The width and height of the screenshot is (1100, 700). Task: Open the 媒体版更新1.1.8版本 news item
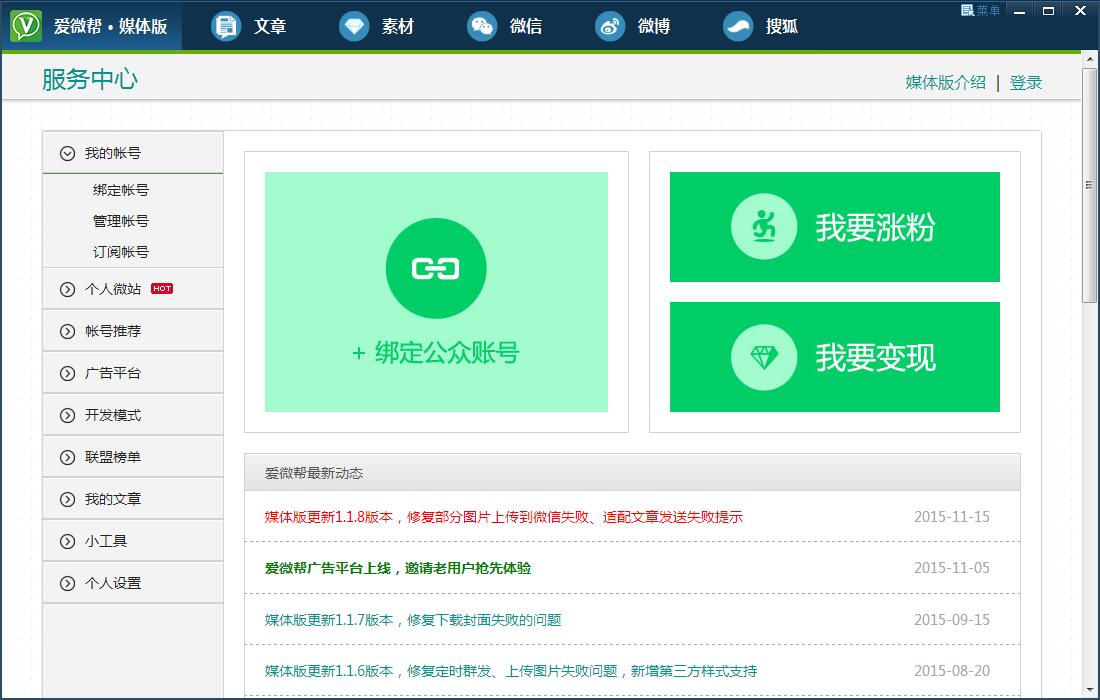[x=503, y=517]
